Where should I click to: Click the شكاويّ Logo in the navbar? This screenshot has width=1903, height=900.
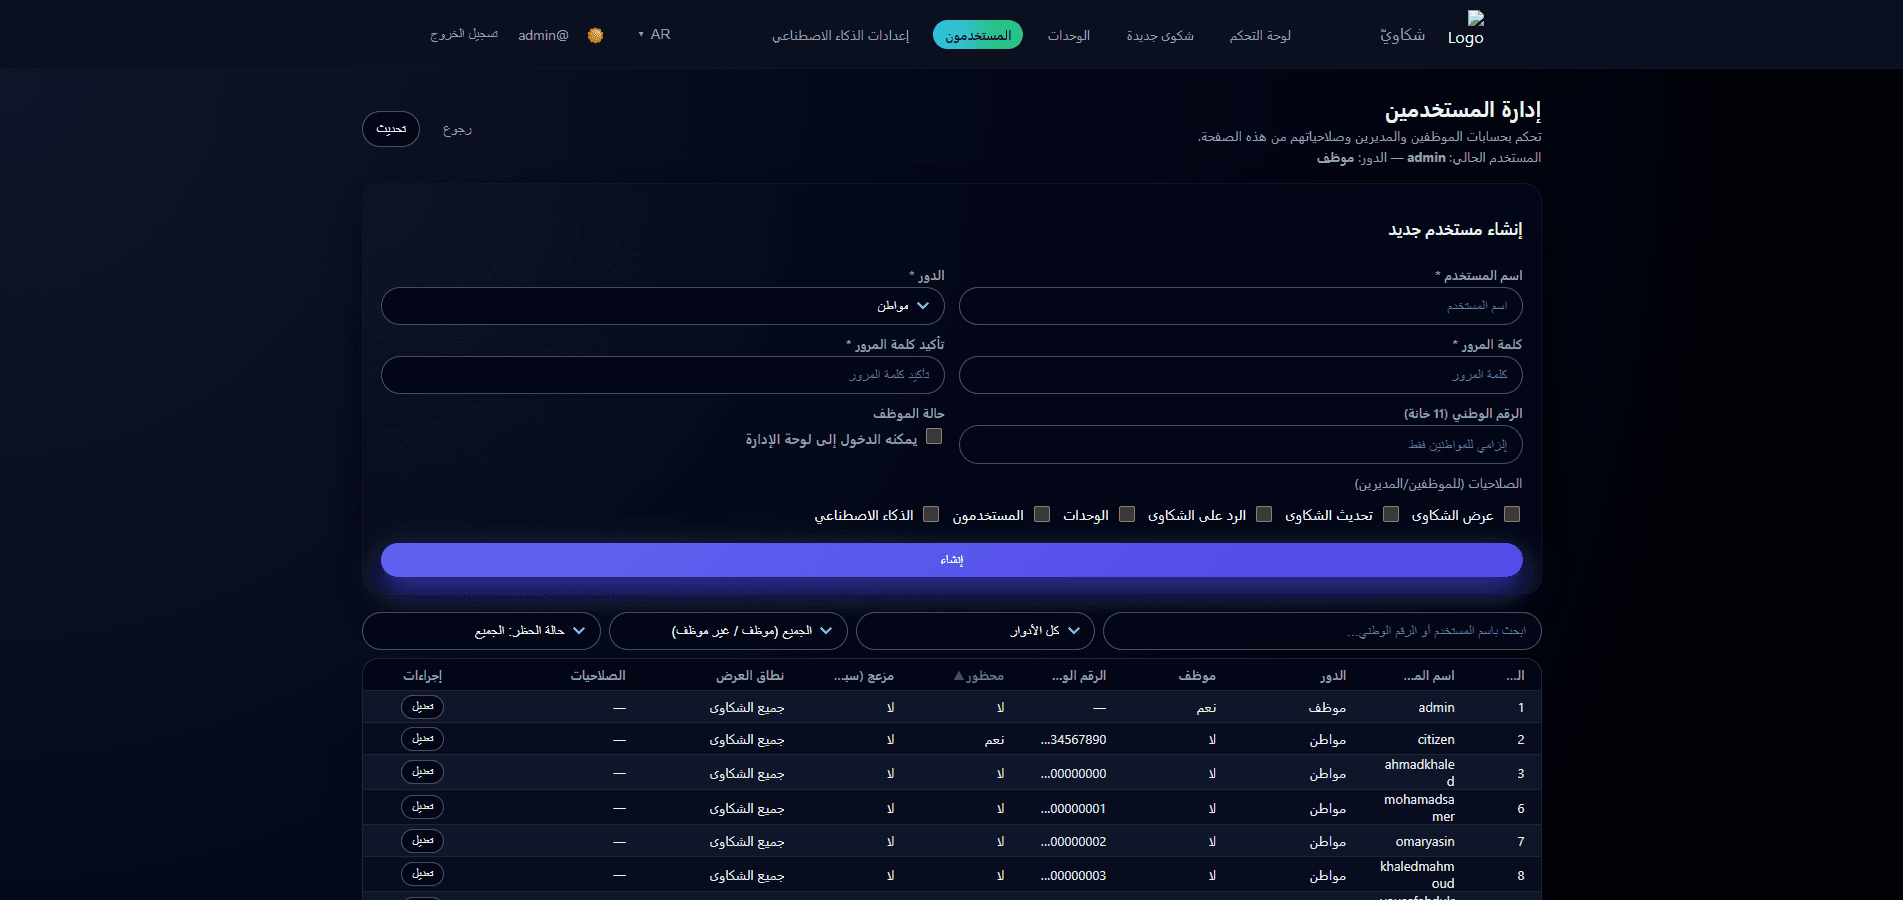click(1428, 33)
